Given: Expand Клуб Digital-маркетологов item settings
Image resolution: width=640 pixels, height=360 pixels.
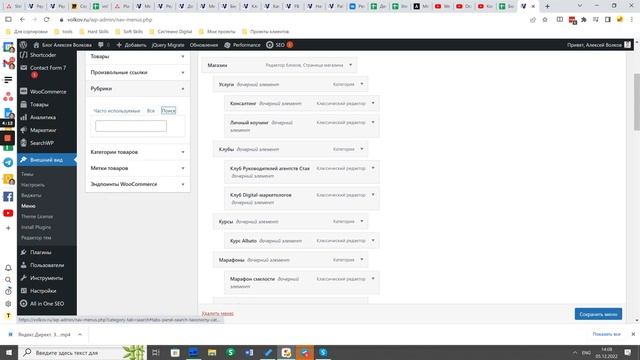Looking at the screenshot, I should (x=373, y=195).
